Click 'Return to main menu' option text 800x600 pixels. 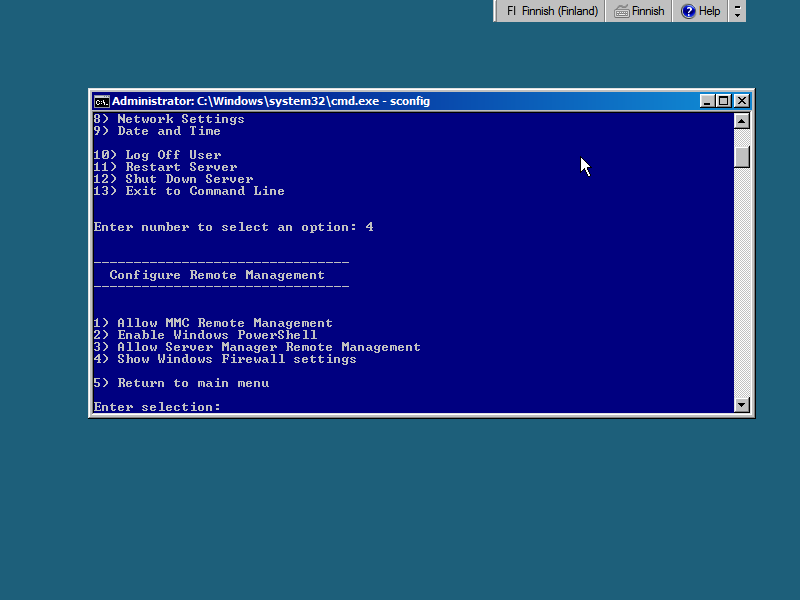(x=192, y=383)
